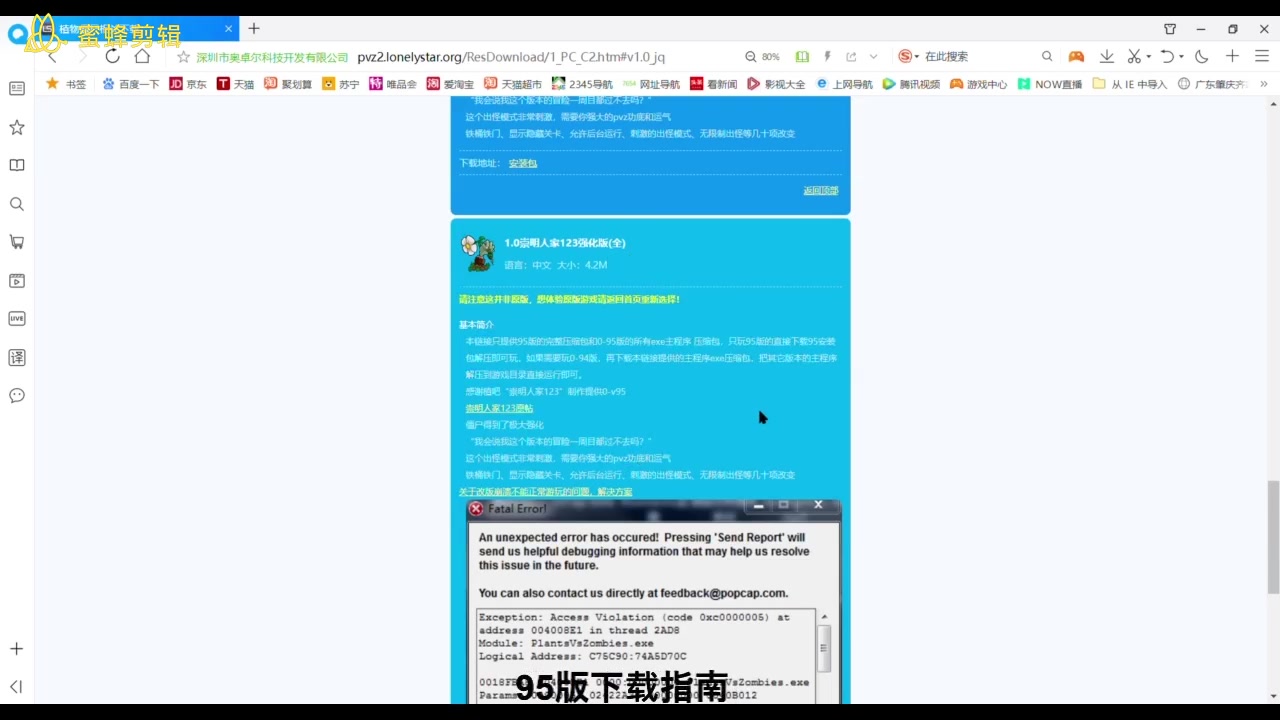Open the 唯品会 bookmark
Image resolution: width=1280 pixels, height=720 pixels.
point(393,84)
